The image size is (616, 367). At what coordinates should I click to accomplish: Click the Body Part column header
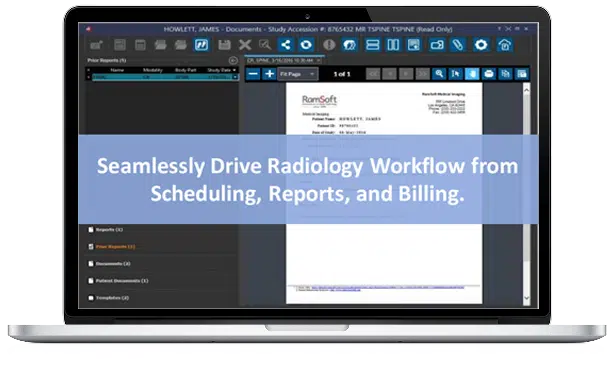pyautogui.click(x=185, y=70)
